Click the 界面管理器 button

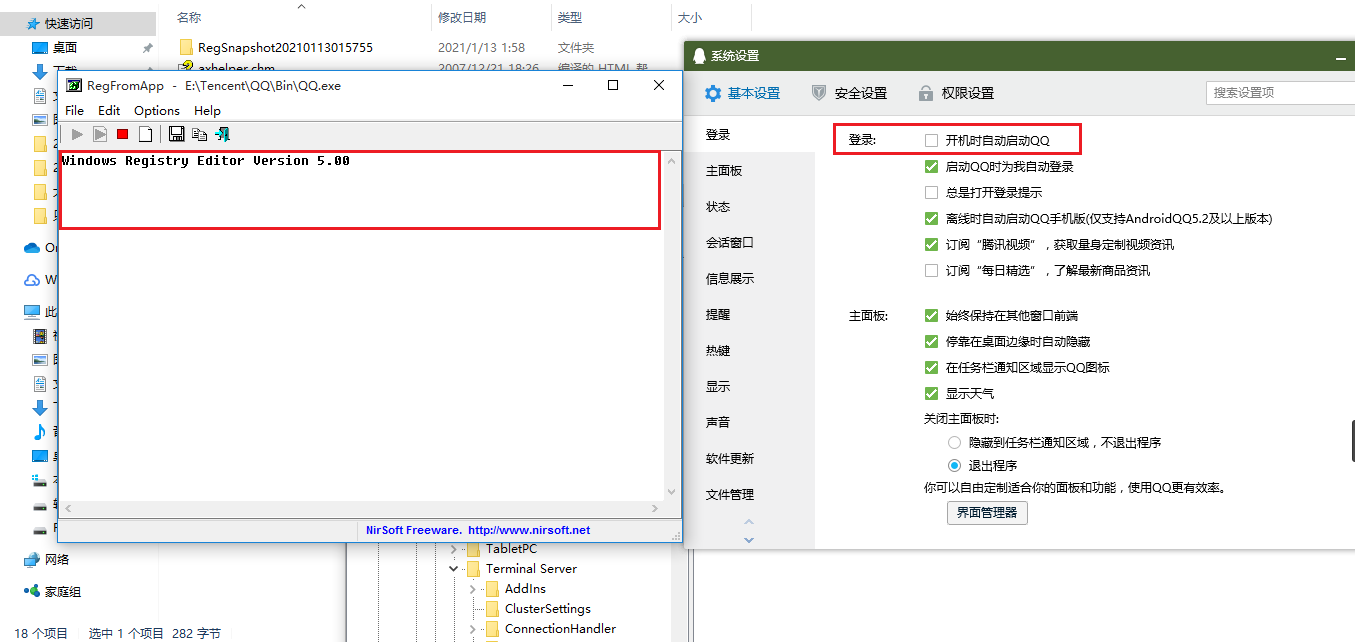tap(987, 512)
